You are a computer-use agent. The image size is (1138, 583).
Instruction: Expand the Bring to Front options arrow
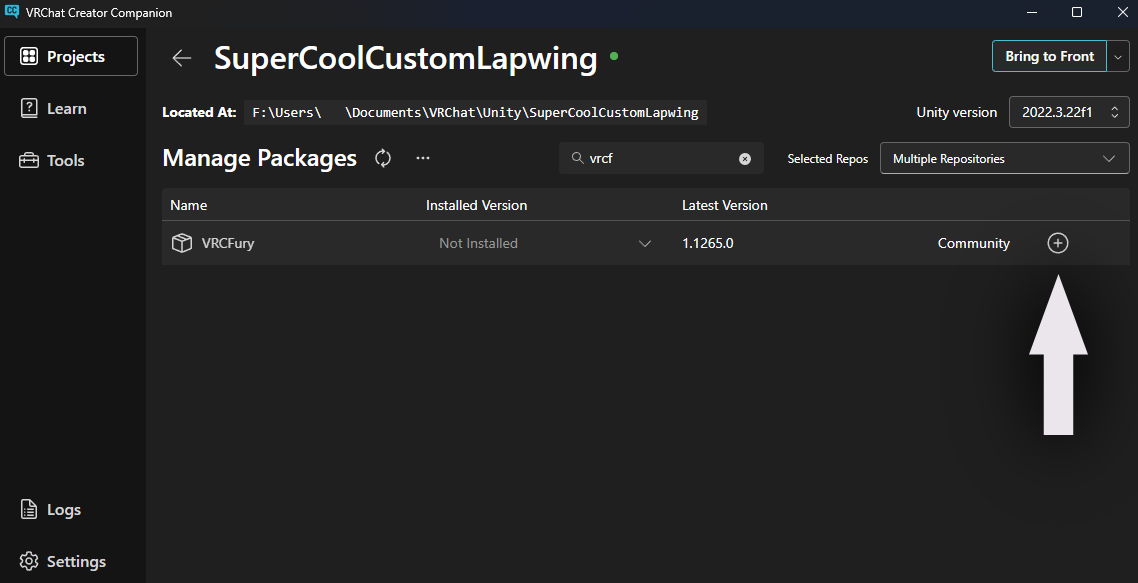1118,57
